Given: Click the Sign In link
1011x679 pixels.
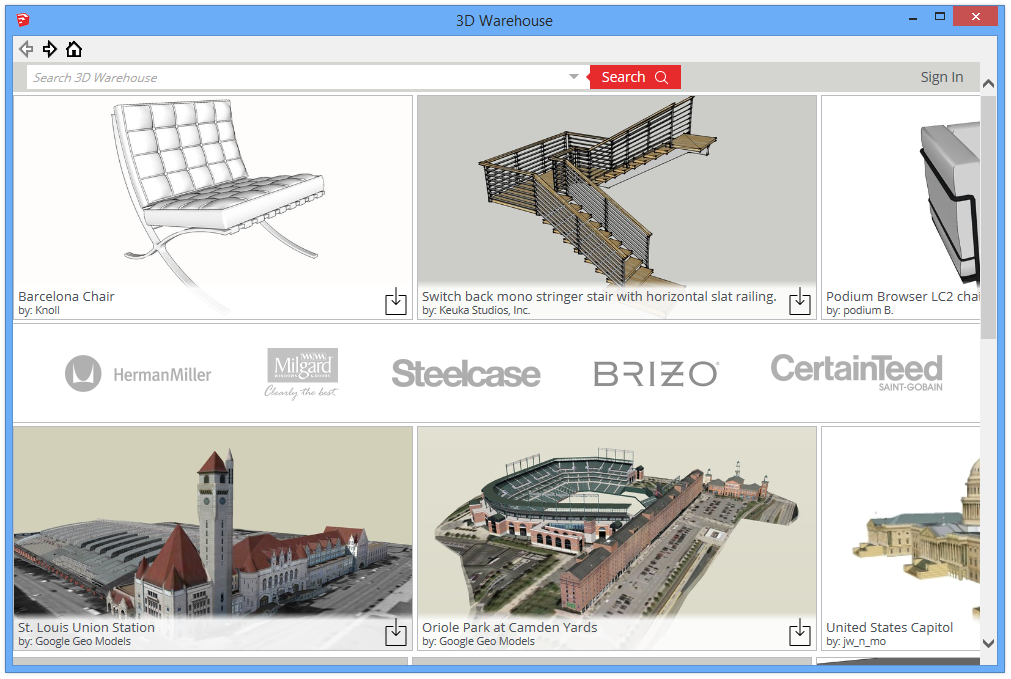Looking at the screenshot, I should pyautogui.click(x=941, y=77).
